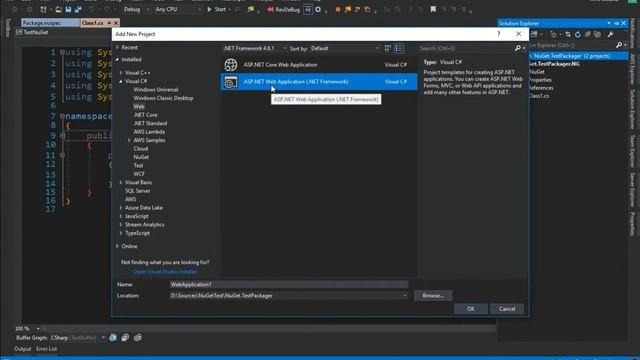Open the Toolbox side tab
This screenshot has height=360, width=640.
click(7, 27)
